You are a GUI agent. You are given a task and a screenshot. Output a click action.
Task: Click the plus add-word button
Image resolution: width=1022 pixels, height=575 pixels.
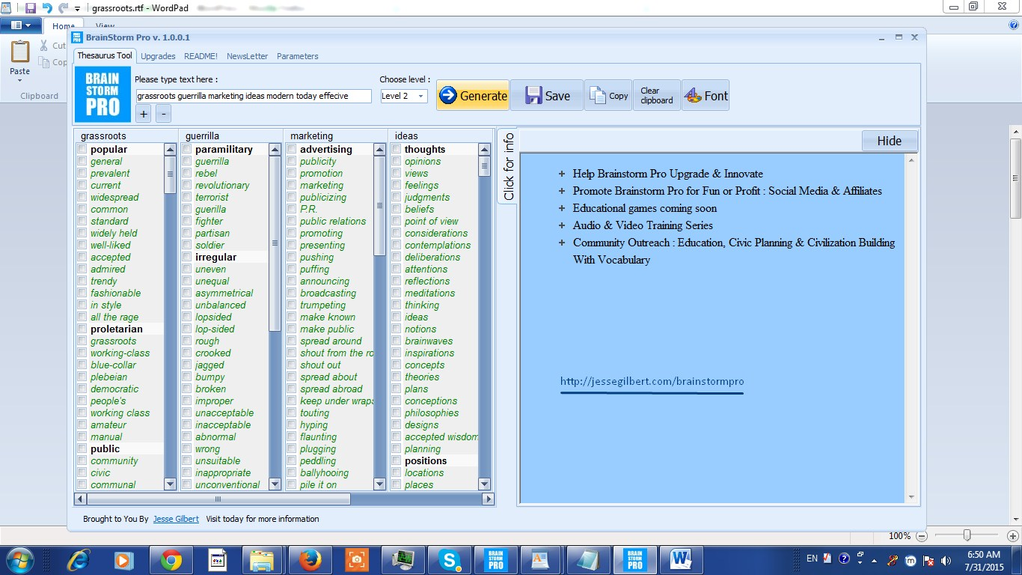click(x=143, y=114)
